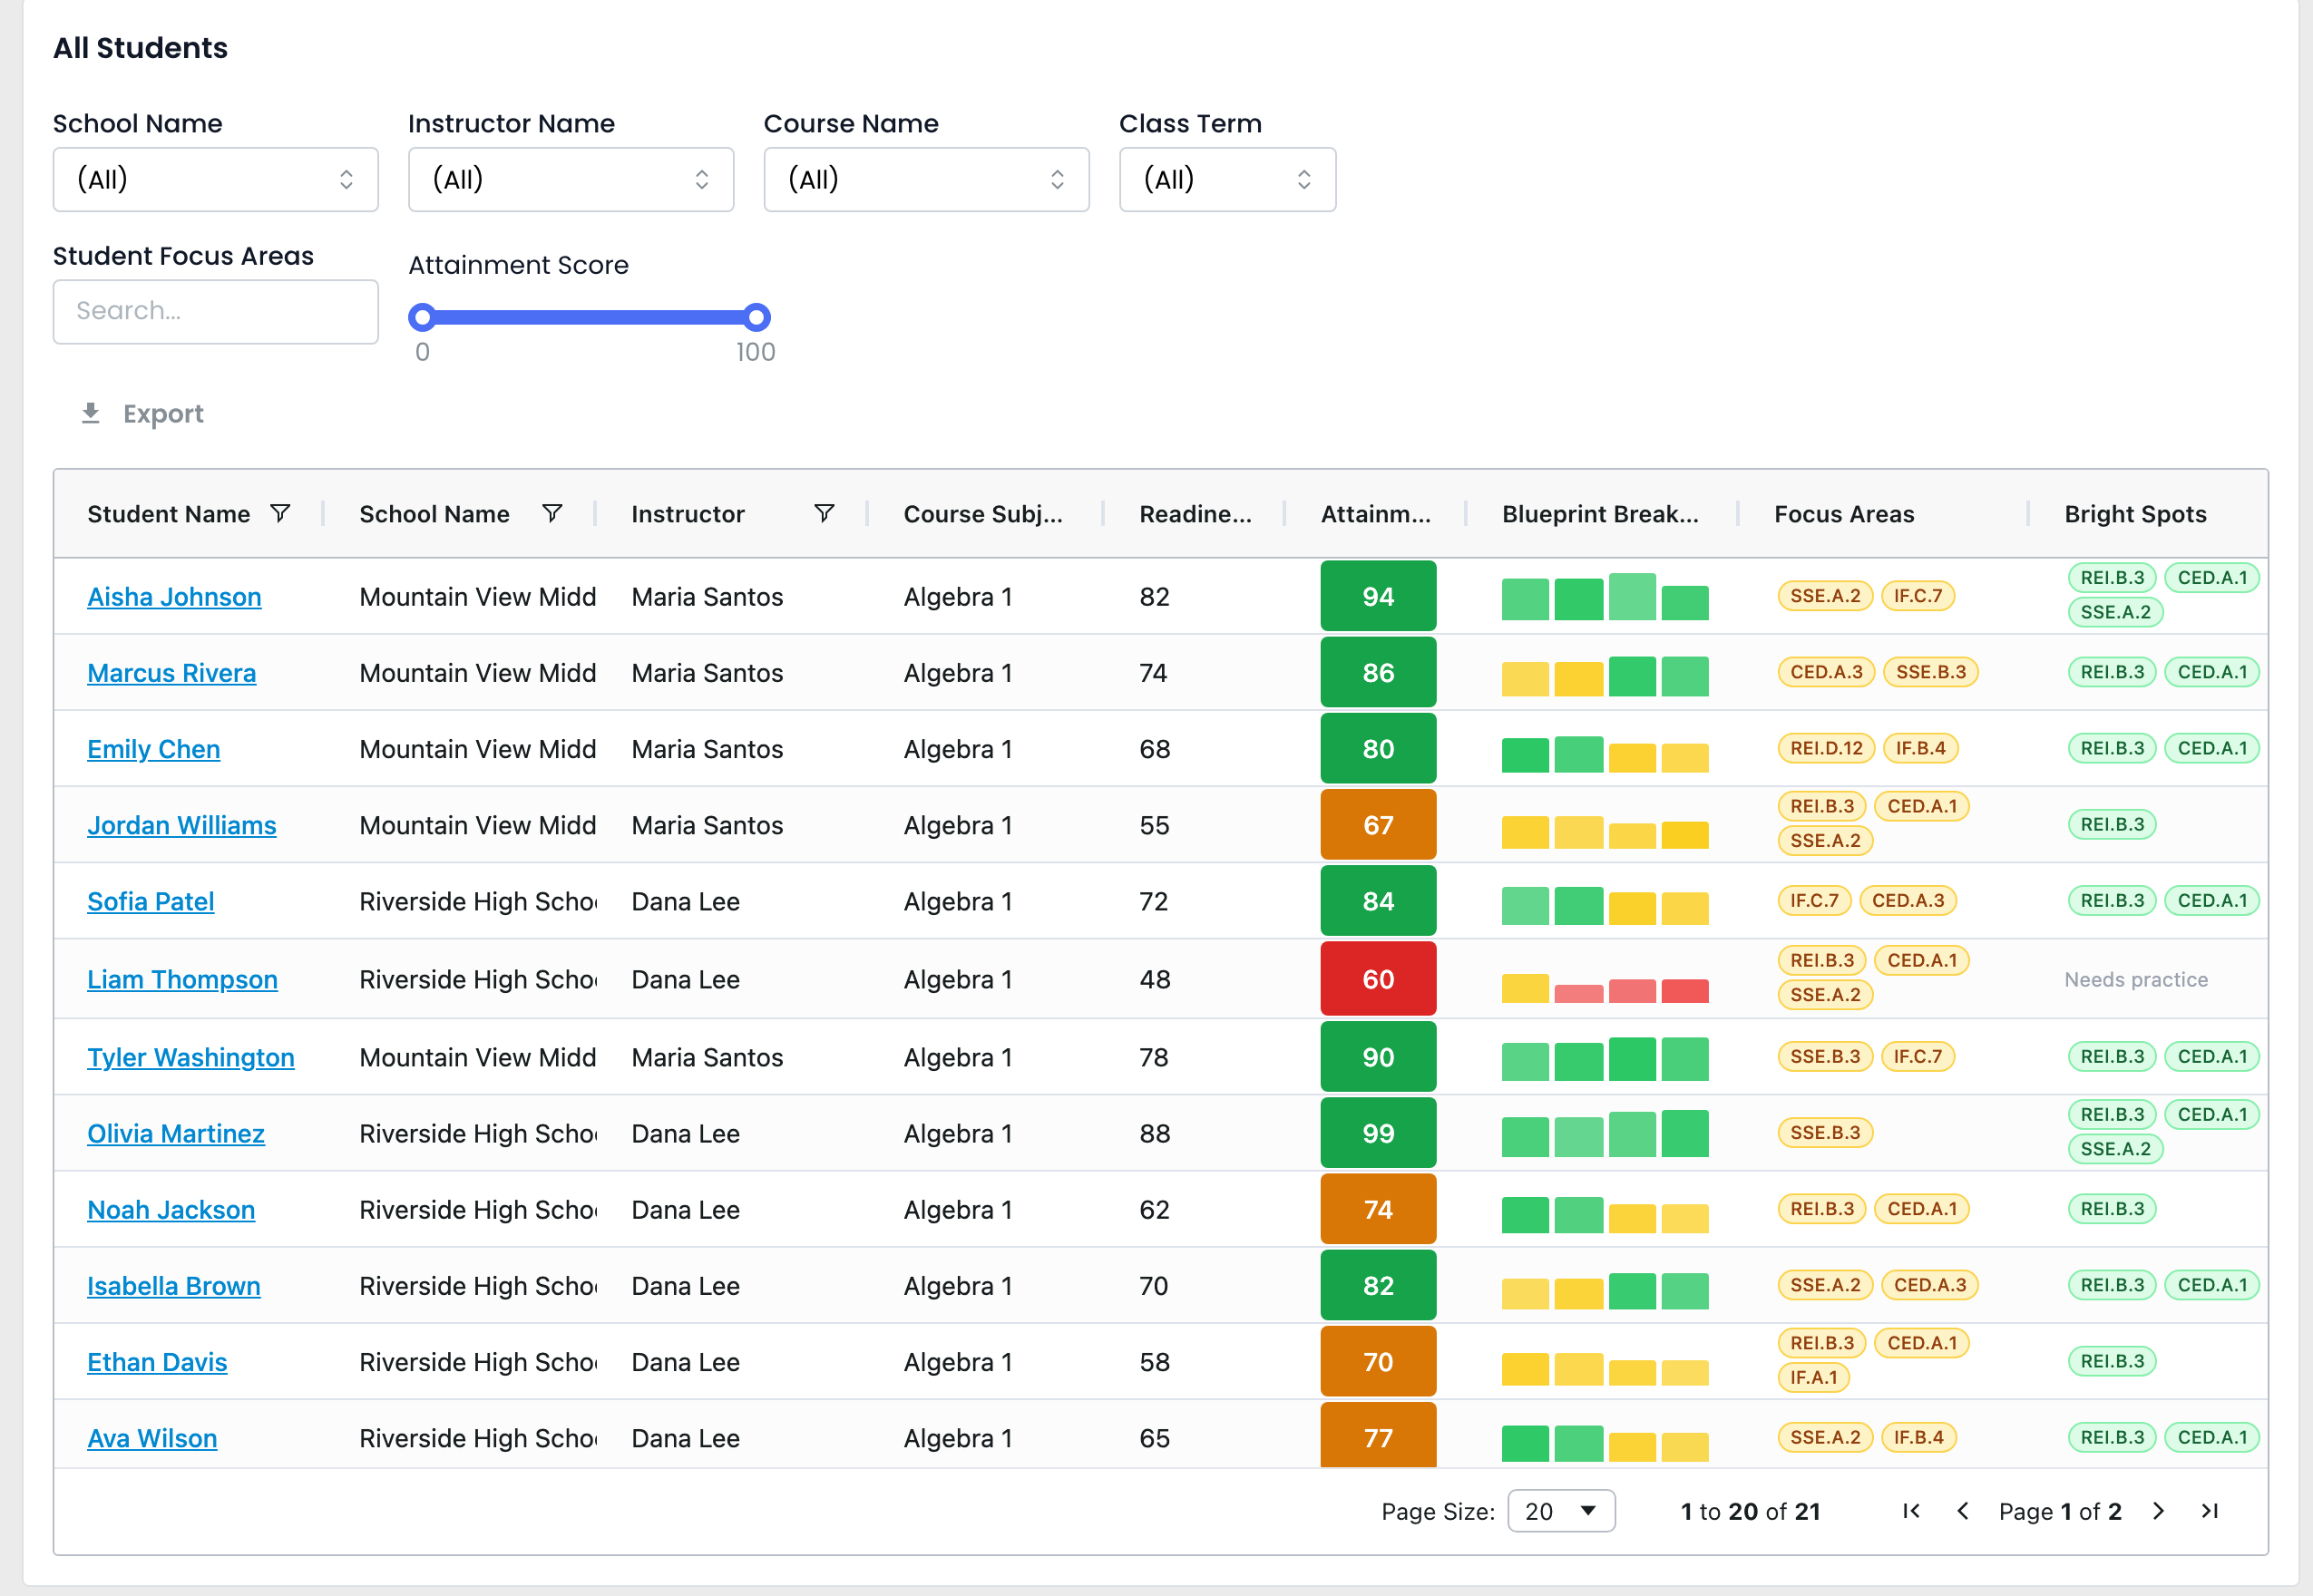Viewport: 2313px width, 1596px height.
Task: Click Olivia Martinez's 99 attainment score badge
Action: pos(1378,1133)
